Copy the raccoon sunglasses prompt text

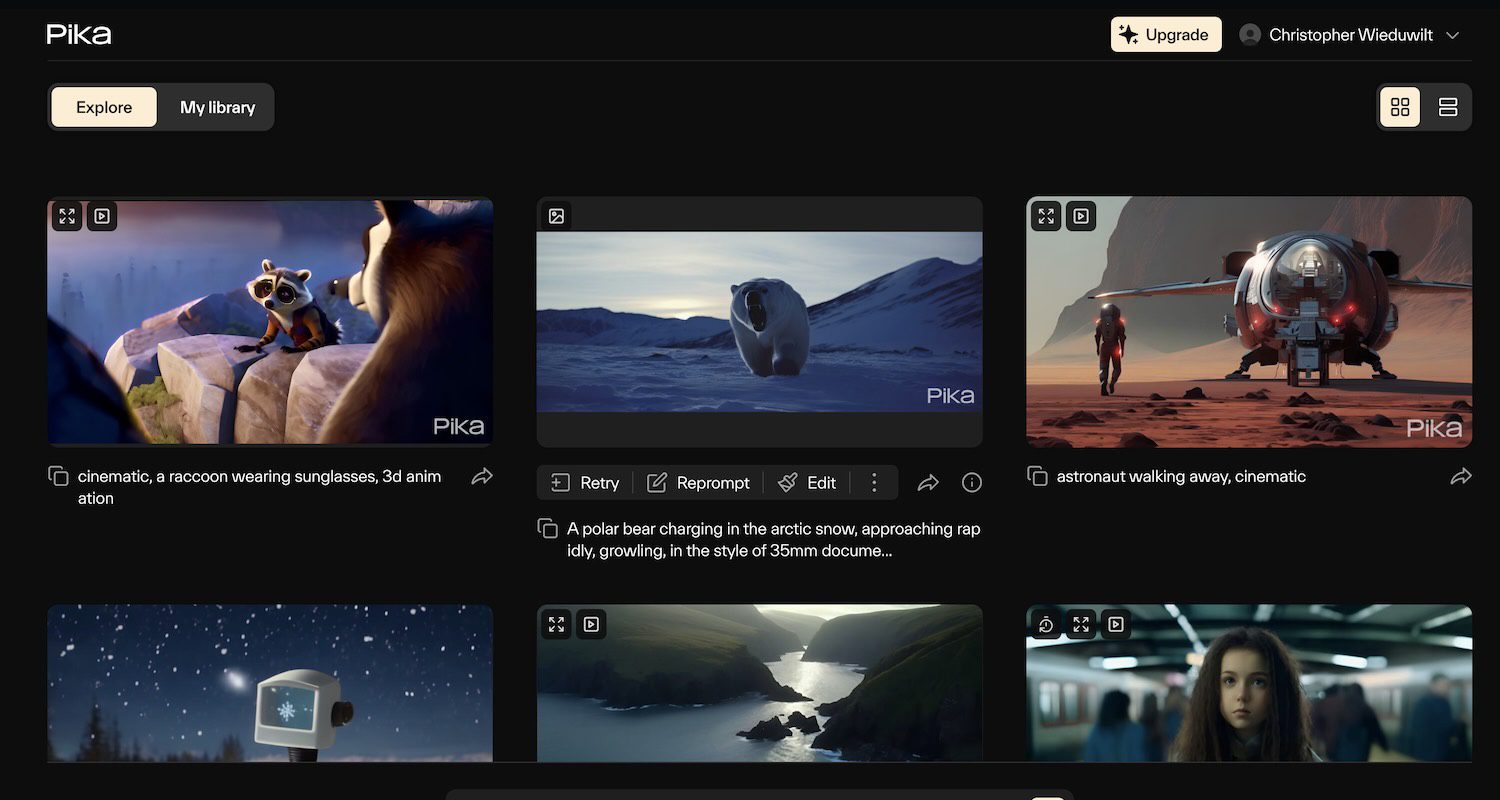(x=59, y=476)
